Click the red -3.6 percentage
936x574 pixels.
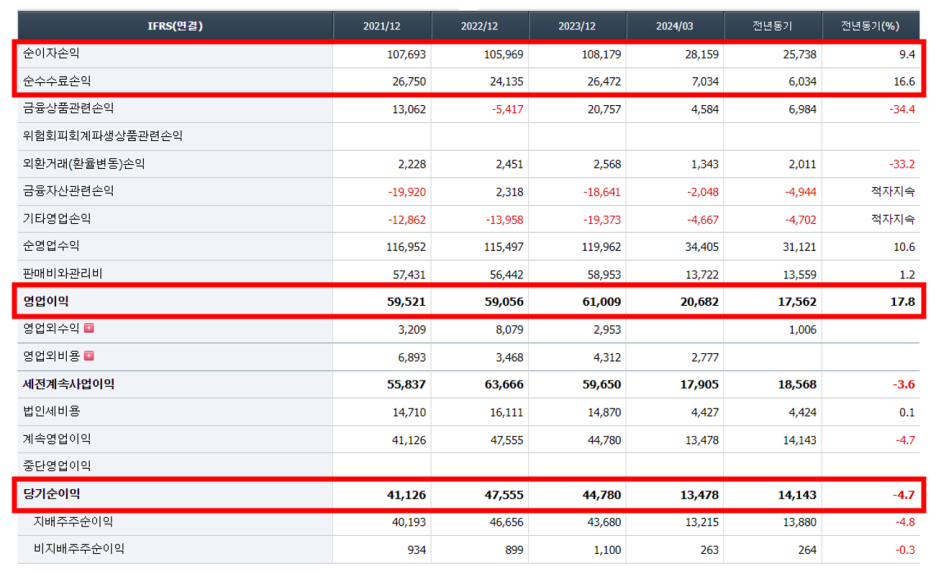click(904, 385)
